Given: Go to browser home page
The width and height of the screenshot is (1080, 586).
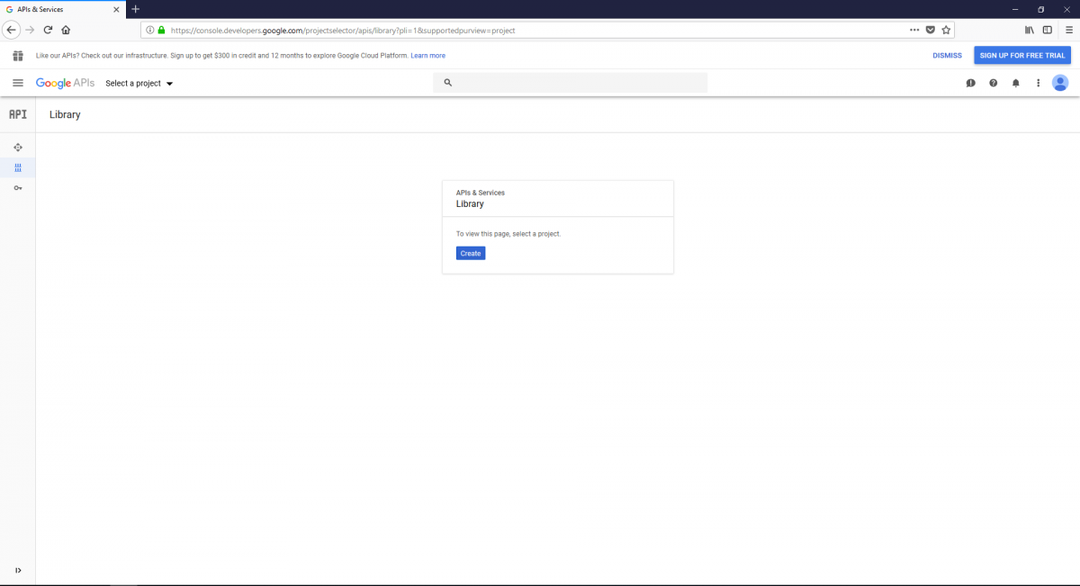Looking at the screenshot, I should [x=66, y=30].
